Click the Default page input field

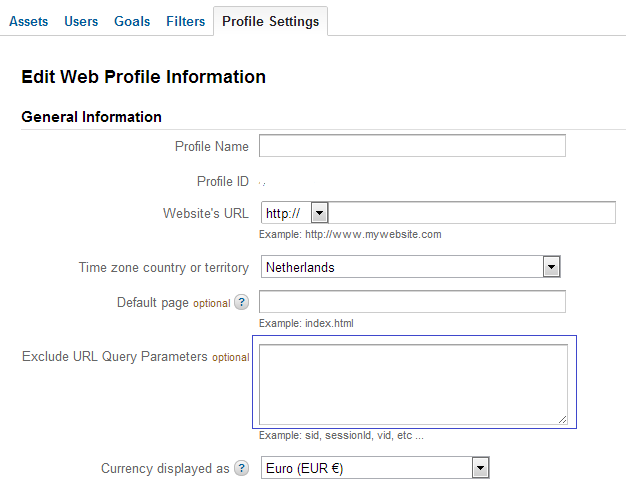coord(412,302)
